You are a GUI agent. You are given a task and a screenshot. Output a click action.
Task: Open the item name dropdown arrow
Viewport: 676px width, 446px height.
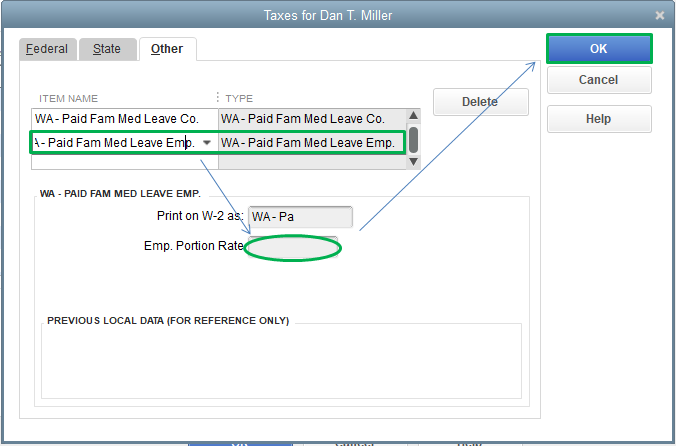click(207, 143)
